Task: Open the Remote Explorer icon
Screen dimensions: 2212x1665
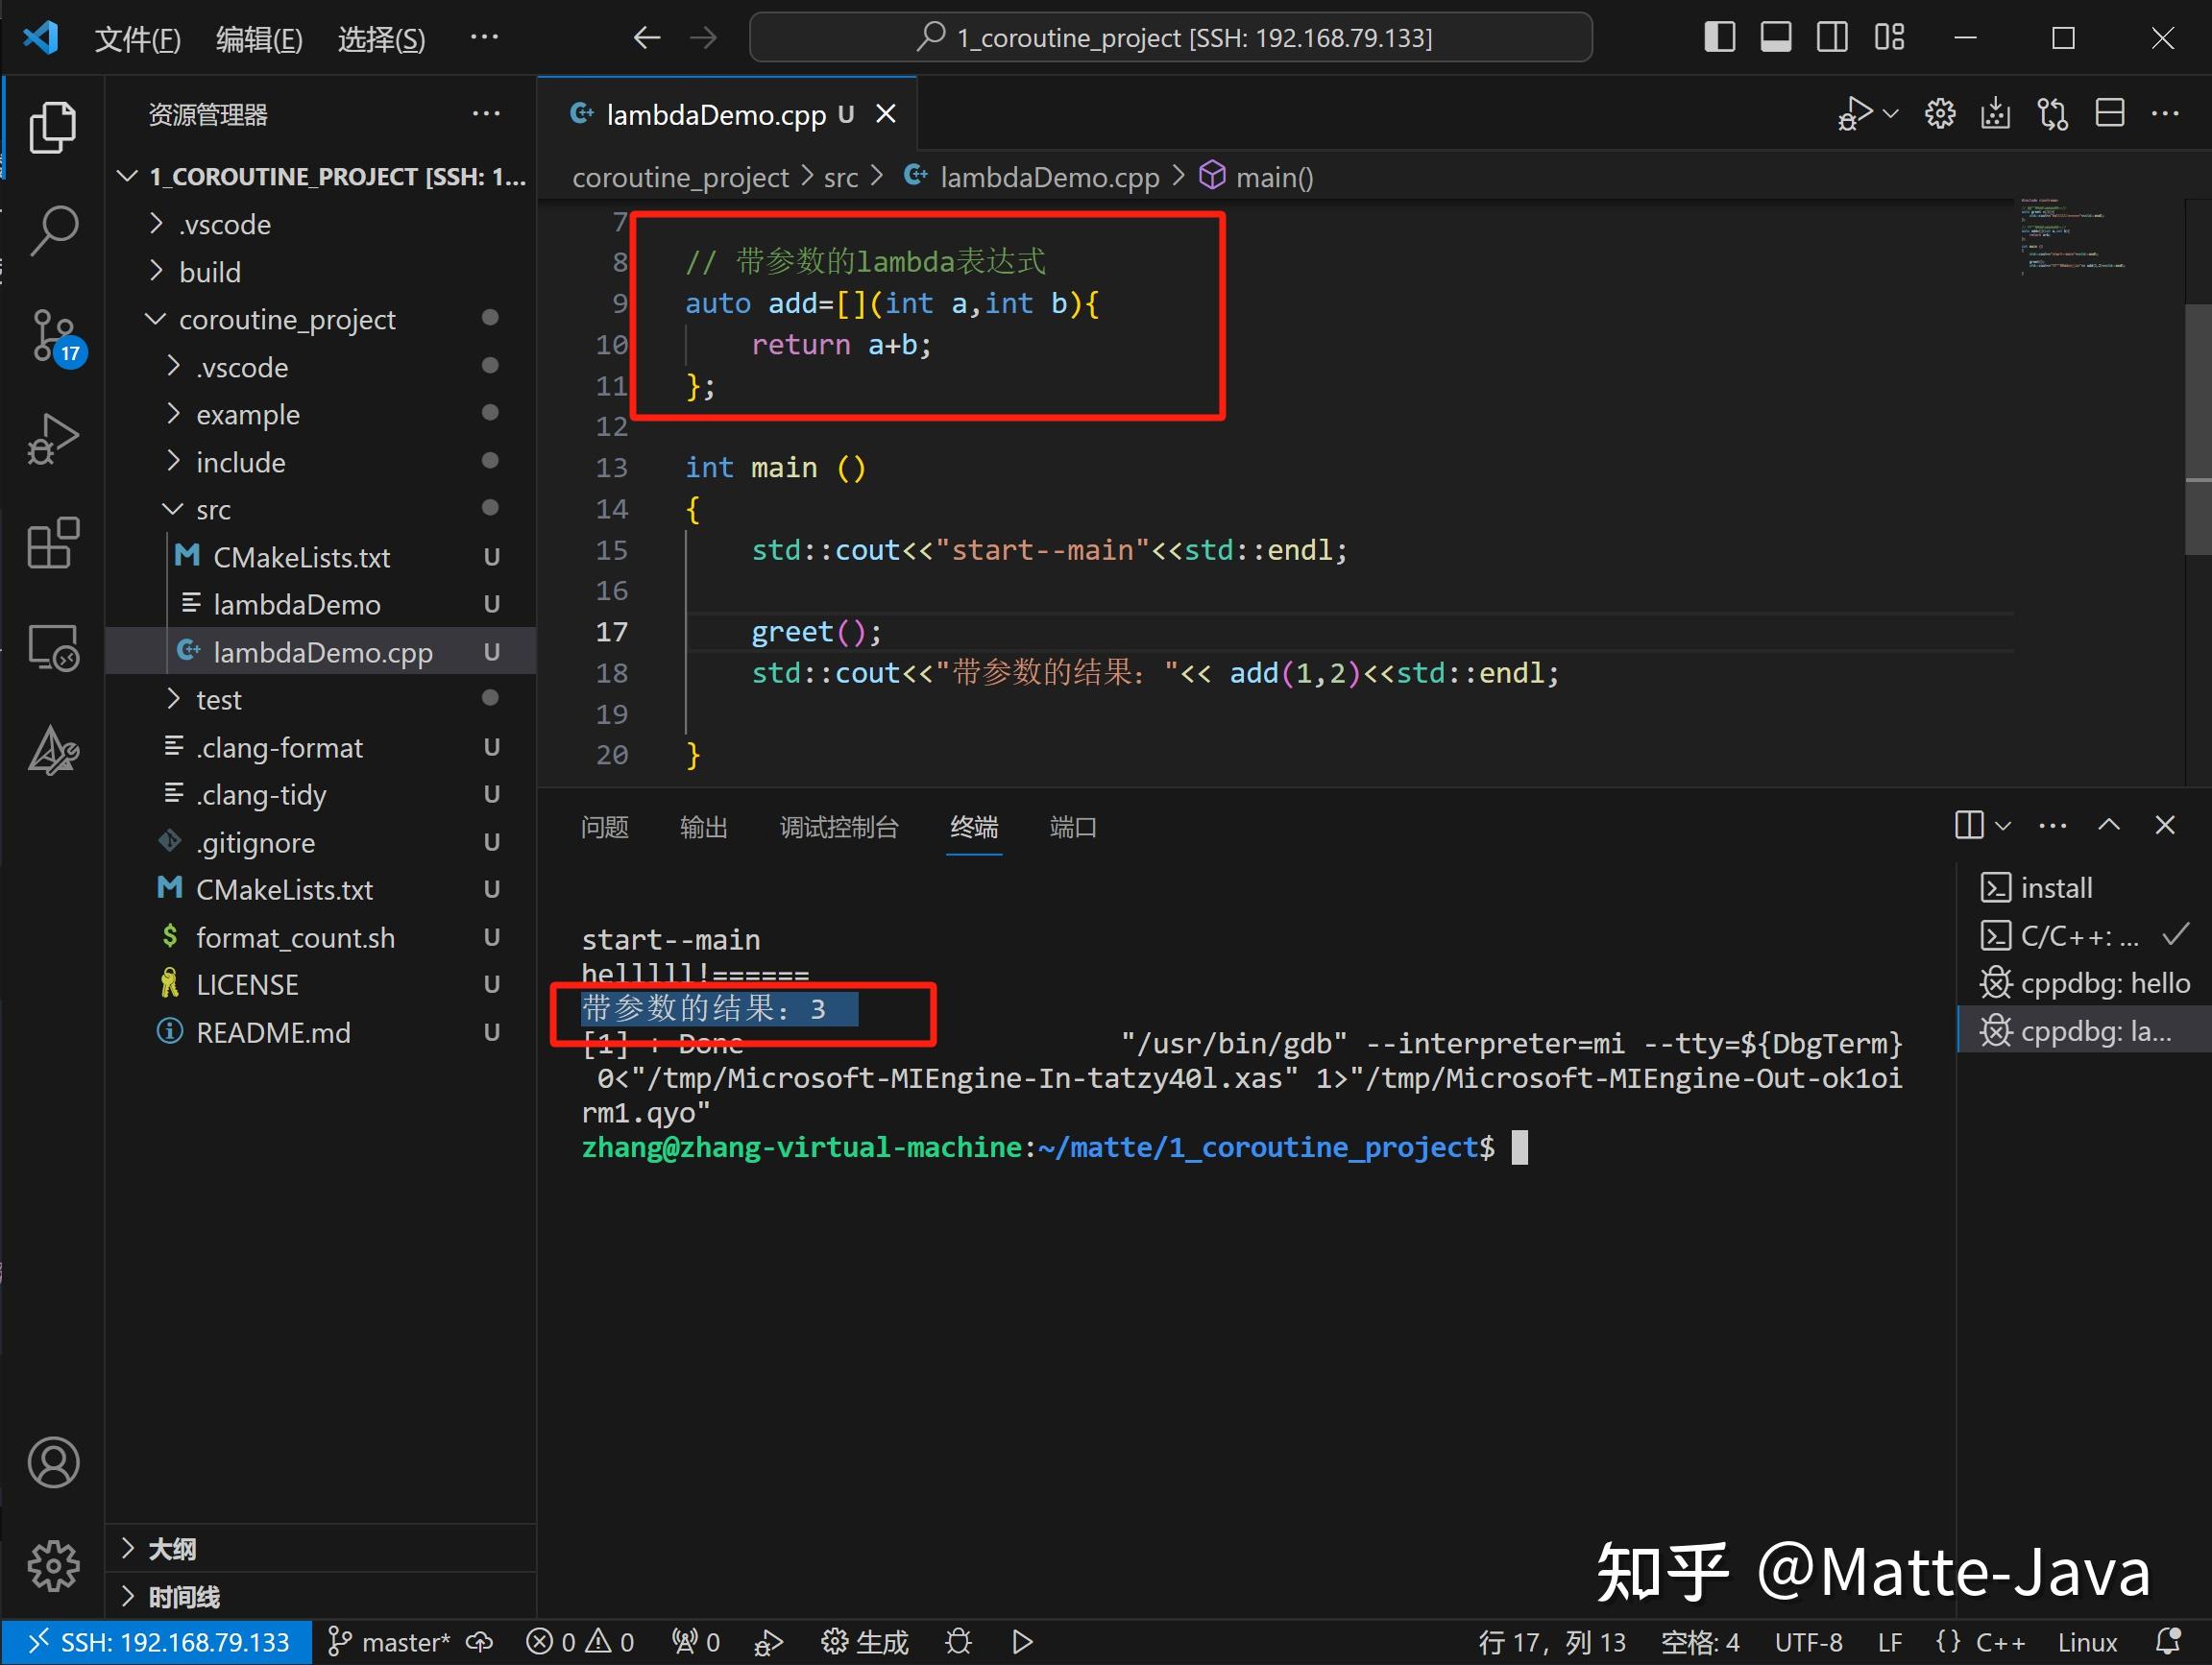Action: 54,648
